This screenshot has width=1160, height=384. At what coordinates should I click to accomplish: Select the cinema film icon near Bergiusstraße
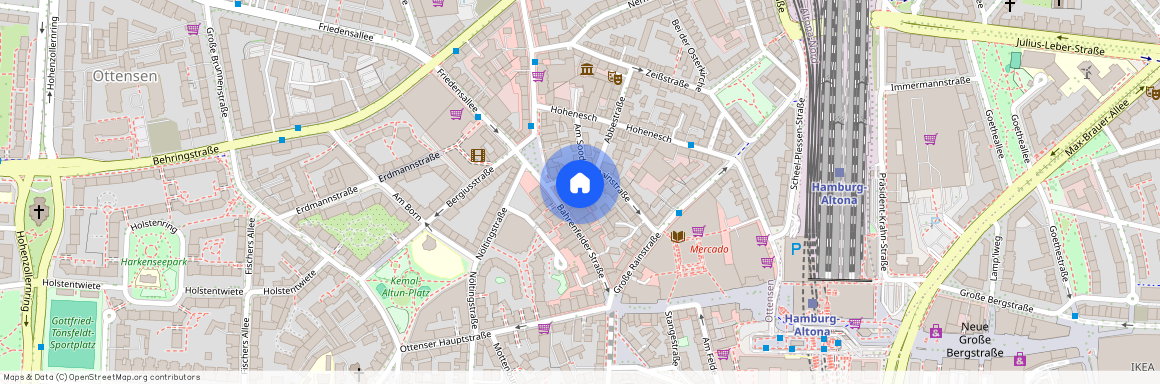478,155
